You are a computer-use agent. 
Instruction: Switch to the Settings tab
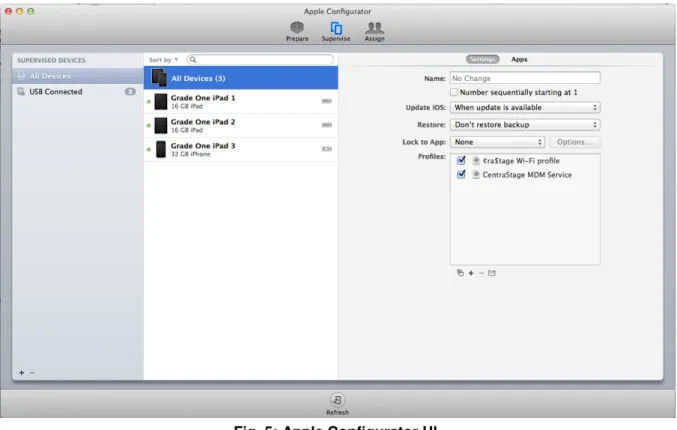coord(482,59)
